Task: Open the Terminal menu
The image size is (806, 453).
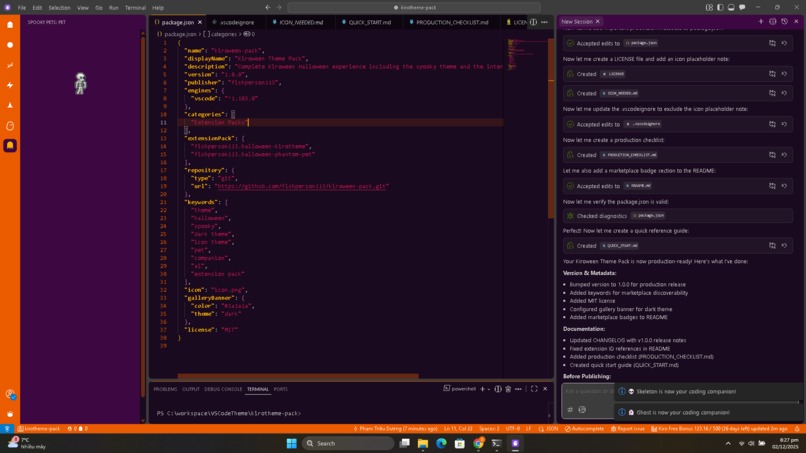Action: 135,8
